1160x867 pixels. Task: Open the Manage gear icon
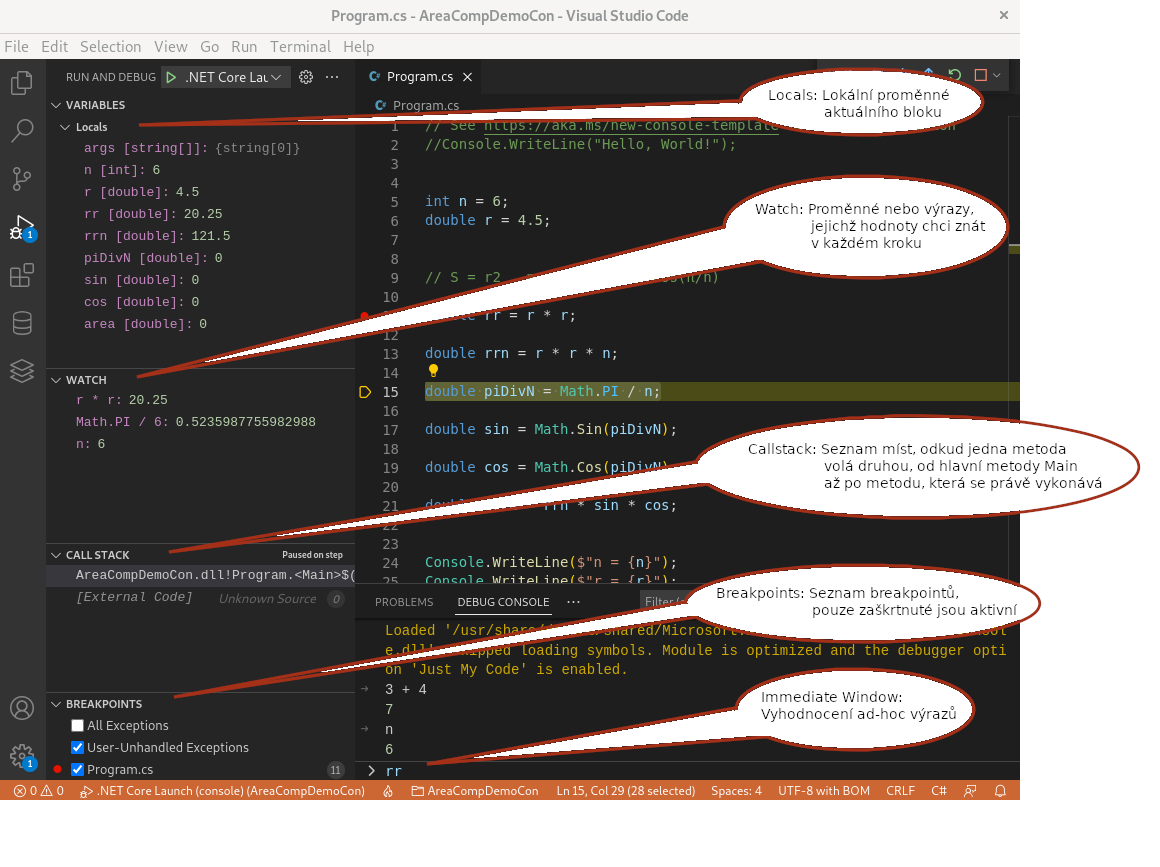pos(22,756)
